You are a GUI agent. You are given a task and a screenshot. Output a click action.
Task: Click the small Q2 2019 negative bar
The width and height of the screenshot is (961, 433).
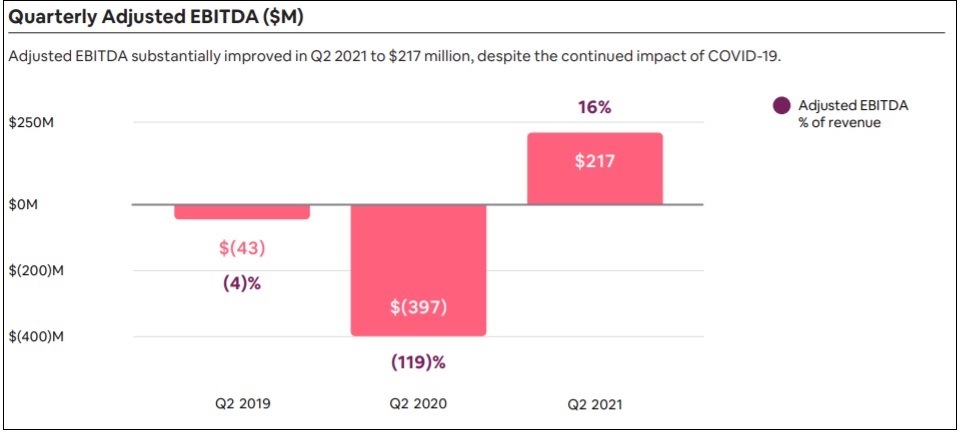[241, 212]
